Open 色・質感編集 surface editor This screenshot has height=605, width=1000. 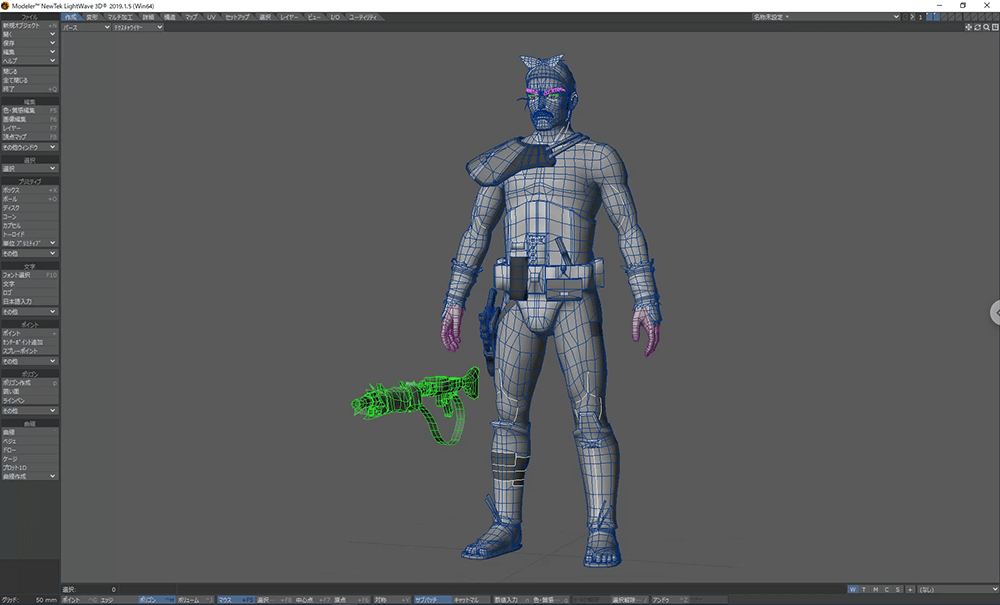[29, 110]
